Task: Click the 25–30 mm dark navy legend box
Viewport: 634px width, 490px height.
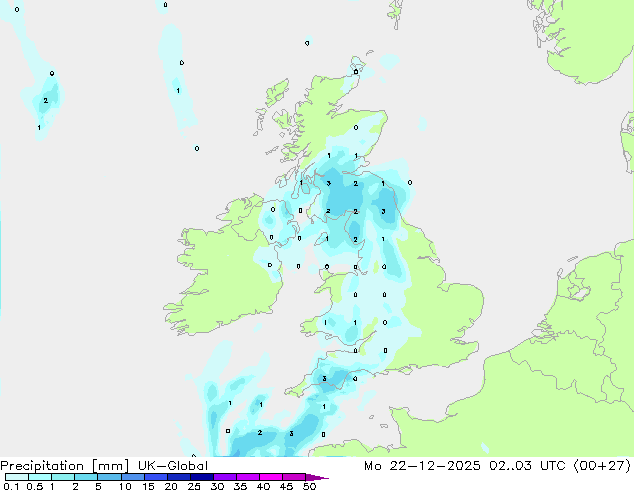Action: point(201,477)
